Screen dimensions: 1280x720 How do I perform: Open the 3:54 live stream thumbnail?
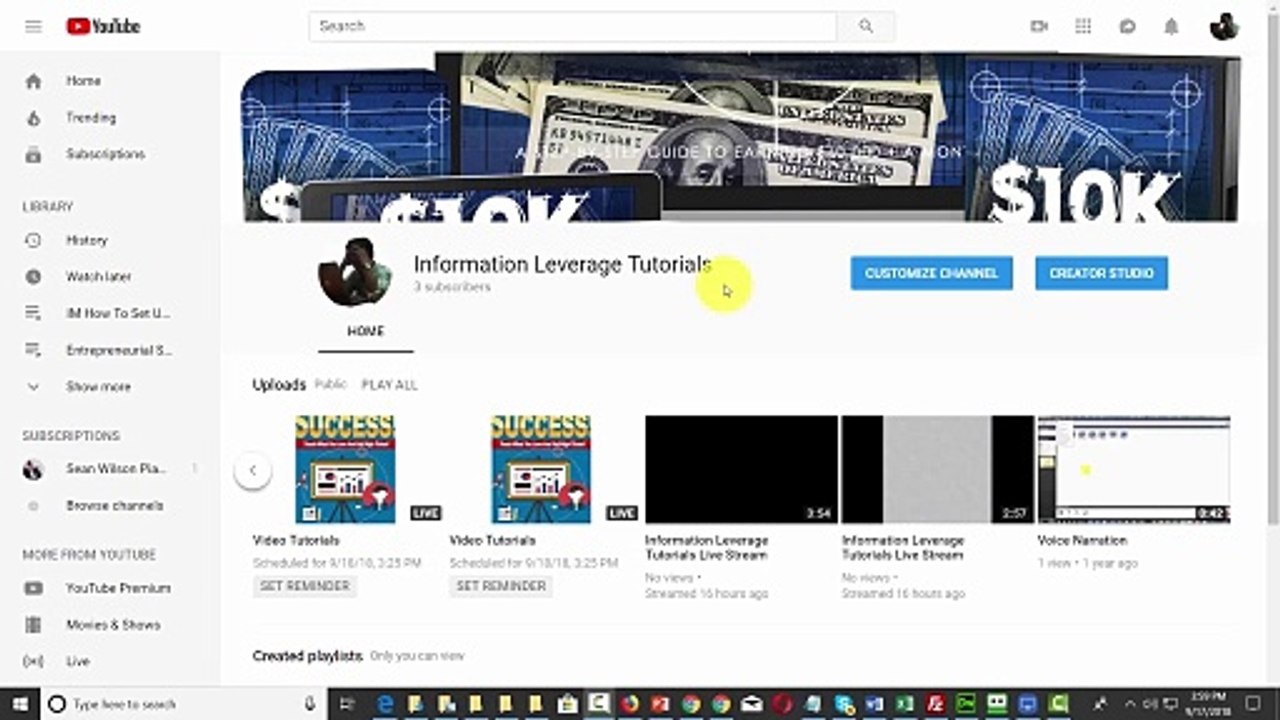[741, 469]
